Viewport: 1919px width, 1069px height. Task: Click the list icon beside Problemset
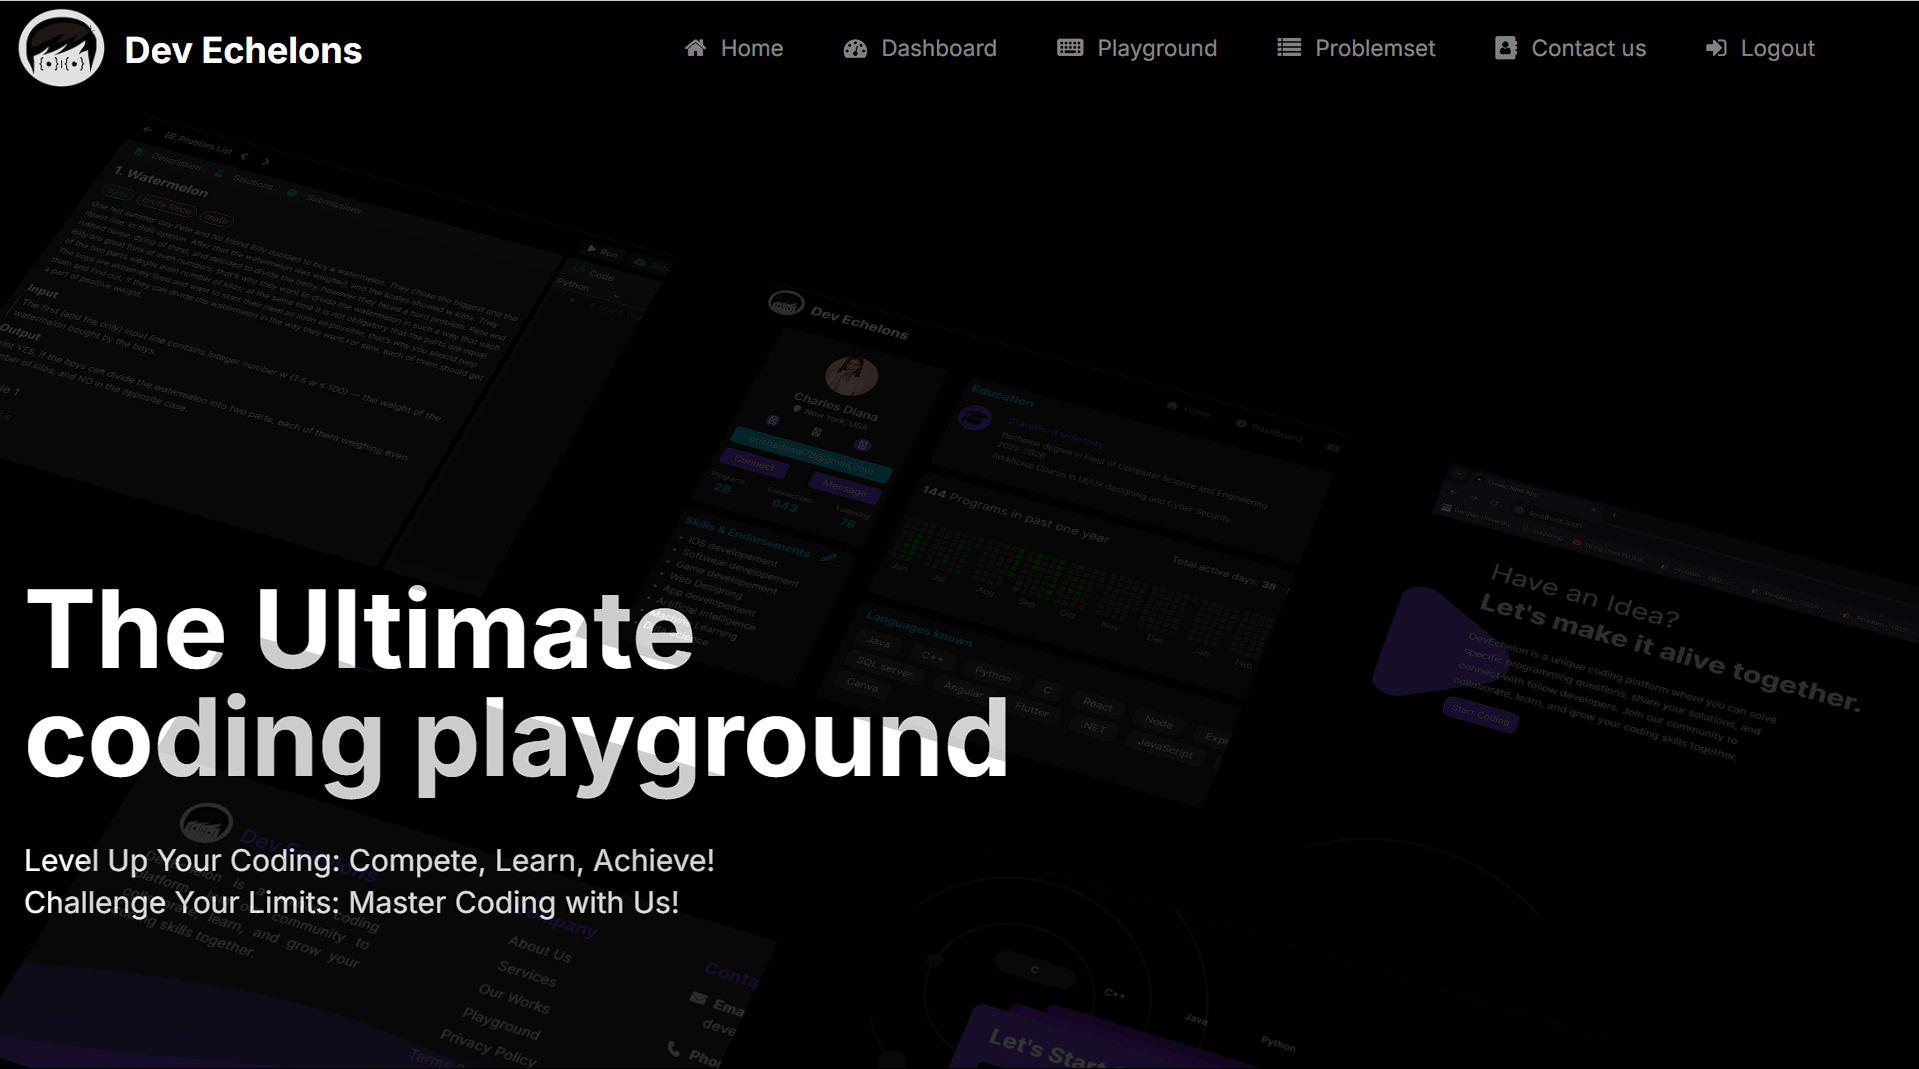pyautogui.click(x=1289, y=48)
